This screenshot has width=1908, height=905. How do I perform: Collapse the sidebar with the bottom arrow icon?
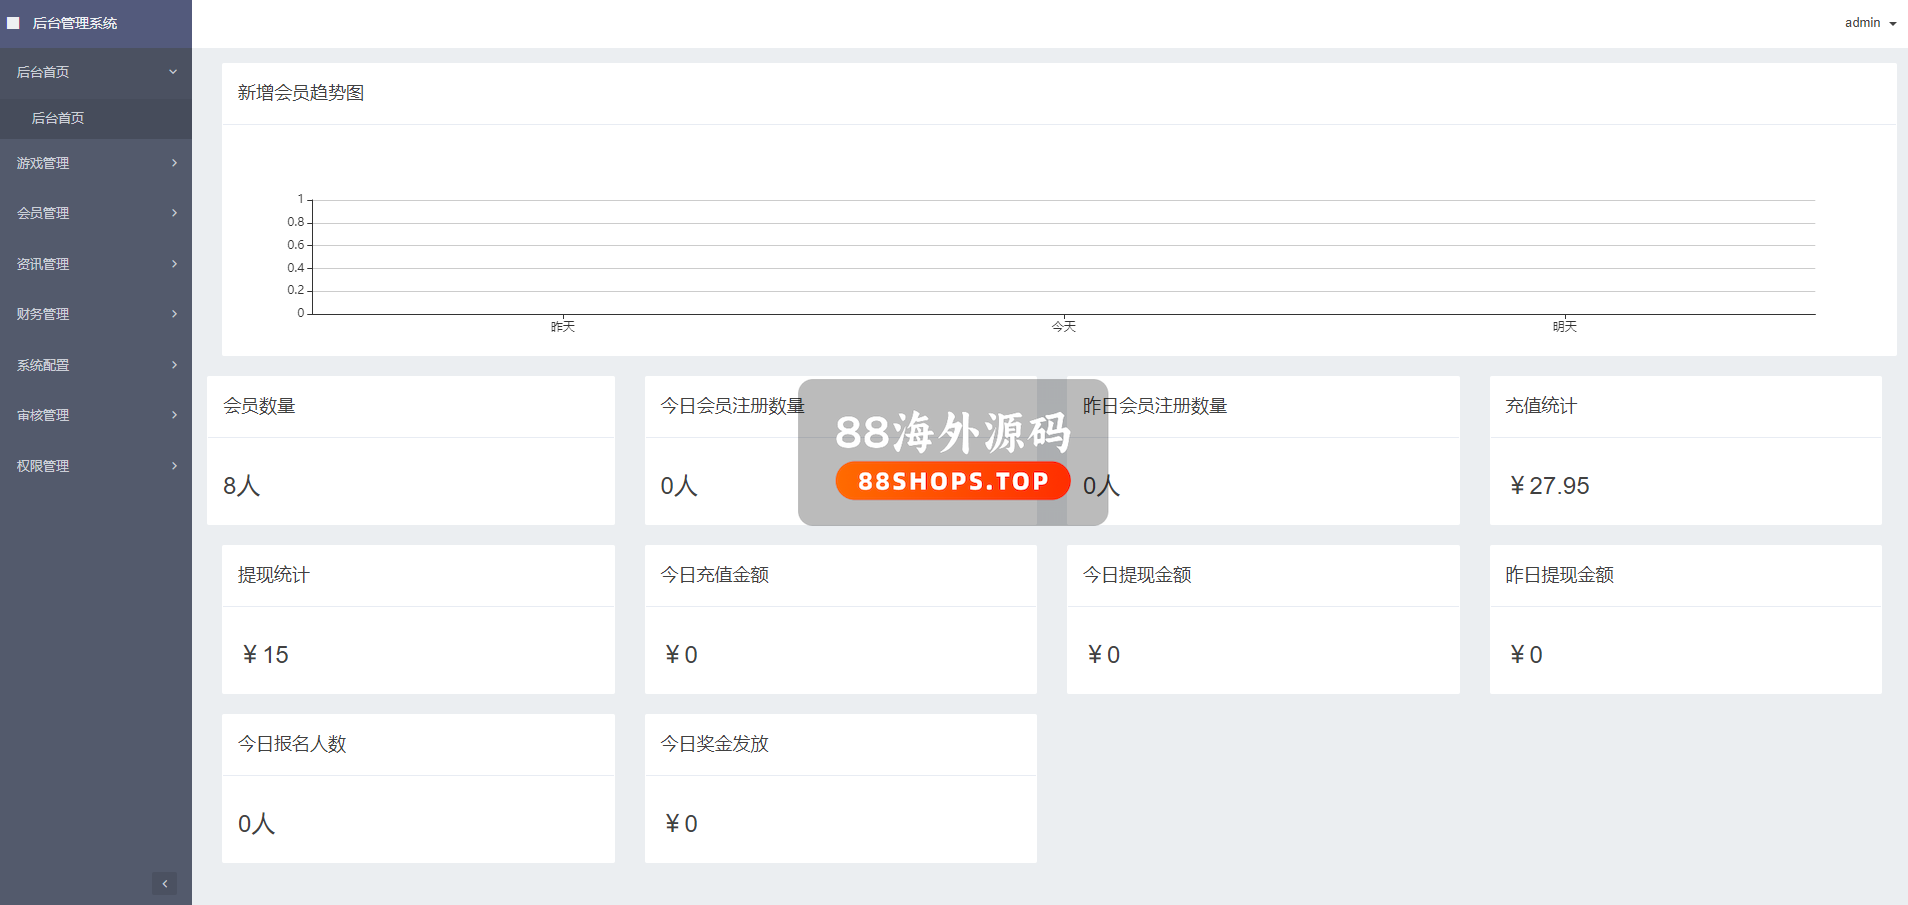pyautogui.click(x=165, y=883)
